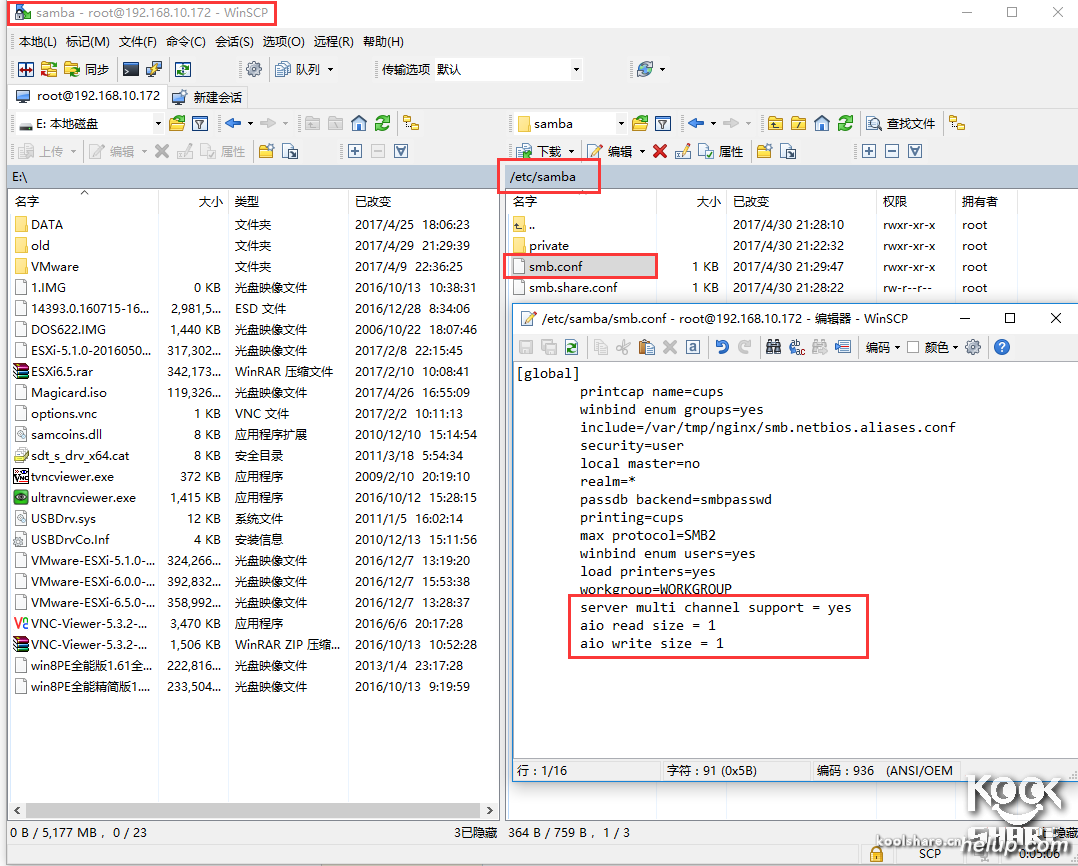Expand the editor 颜色 color dropdown arrow
Image resolution: width=1078 pixels, height=866 pixels.
(956, 348)
